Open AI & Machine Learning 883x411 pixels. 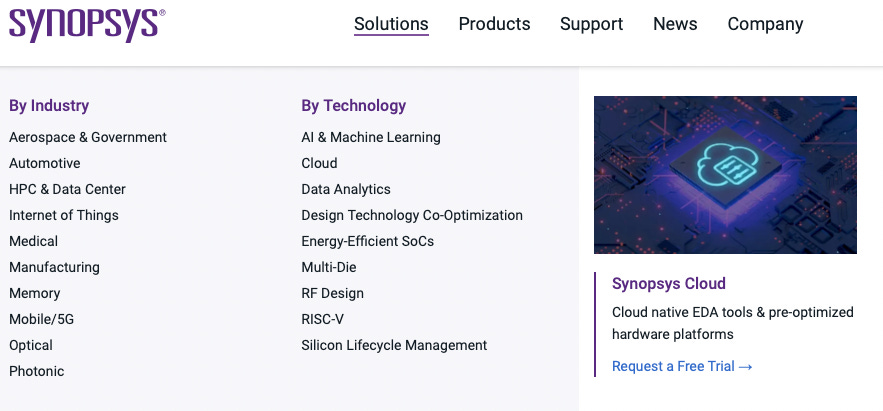[x=371, y=137]
